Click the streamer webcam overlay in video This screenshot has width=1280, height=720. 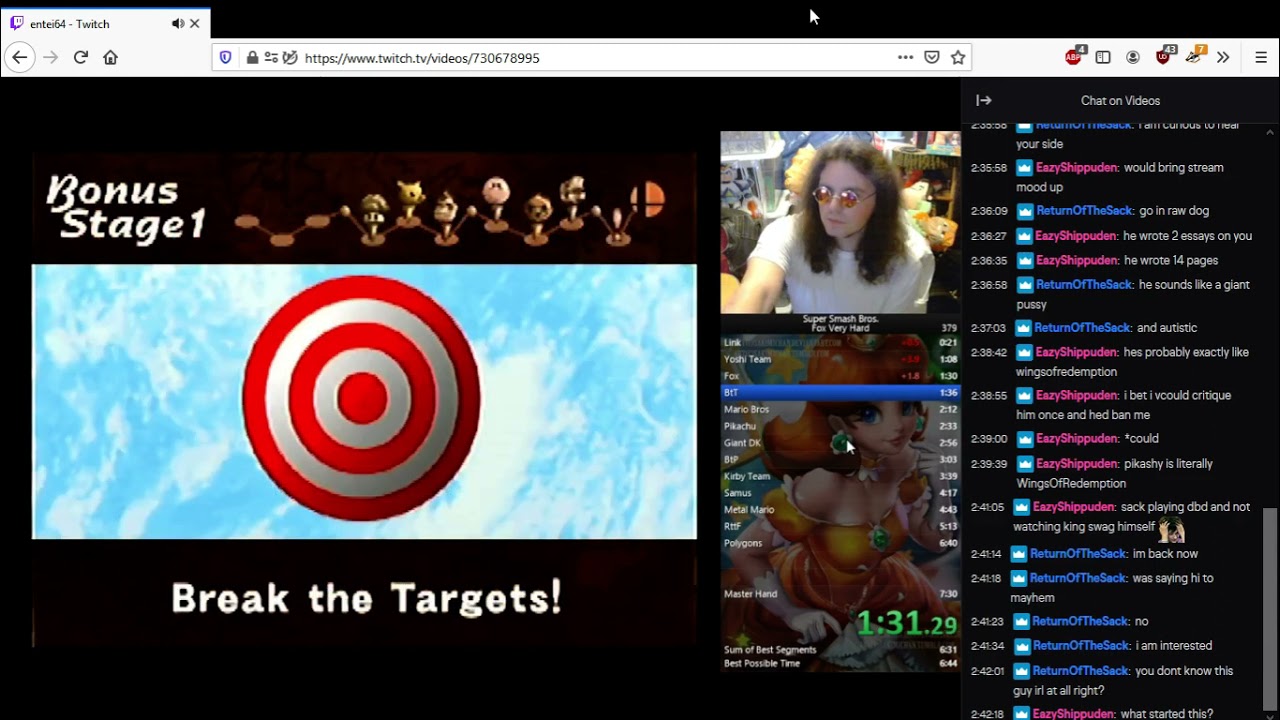(x=840, y=222)
